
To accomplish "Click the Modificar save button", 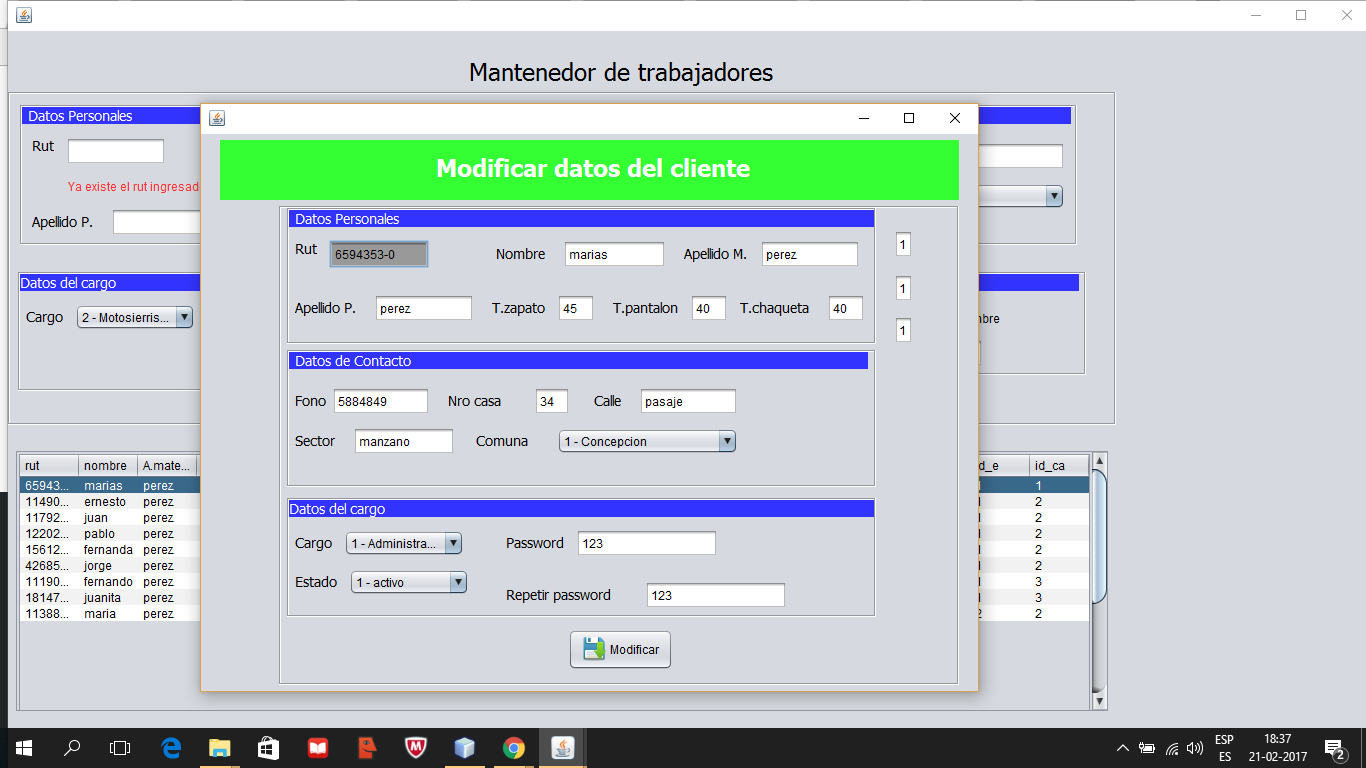I will 620,649.
